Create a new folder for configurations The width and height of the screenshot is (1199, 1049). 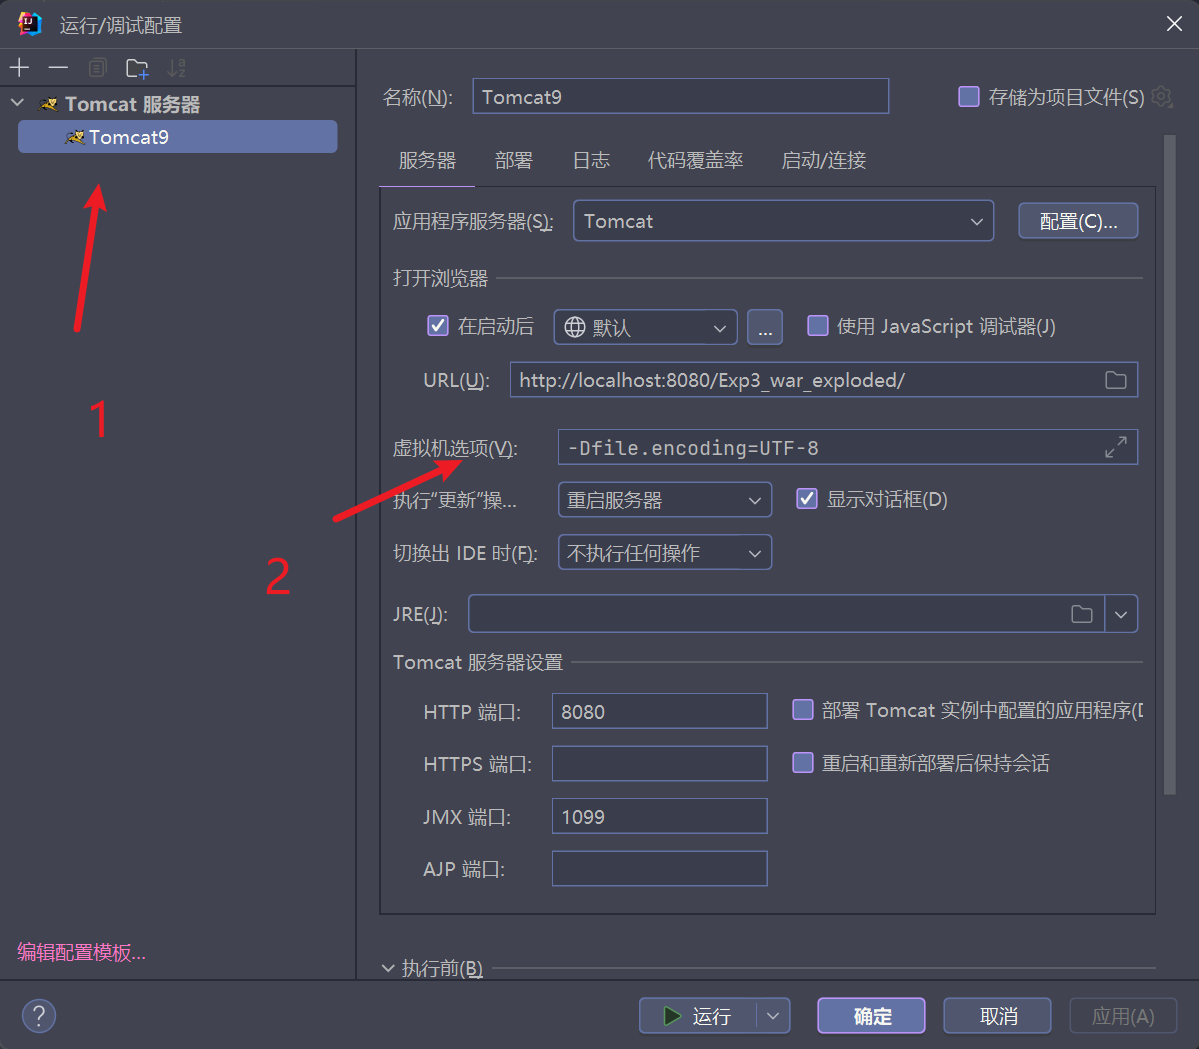(x=137, y=68)
